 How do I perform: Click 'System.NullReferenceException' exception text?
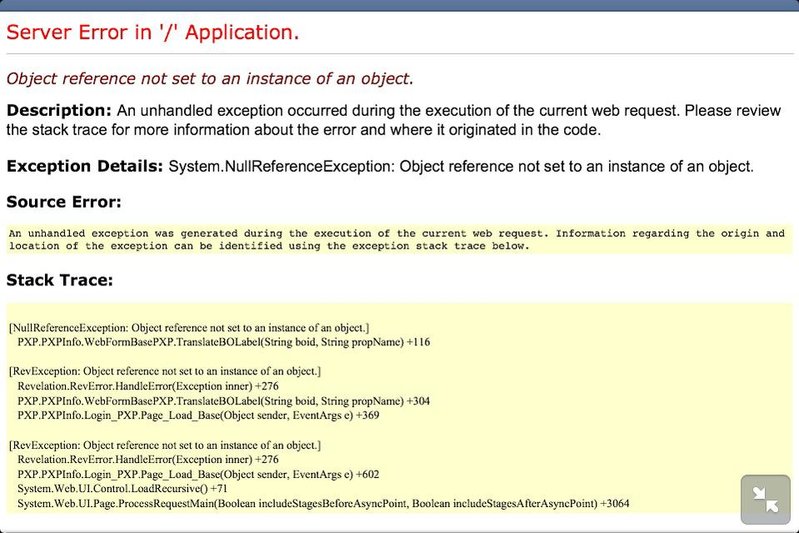(281, 167)
